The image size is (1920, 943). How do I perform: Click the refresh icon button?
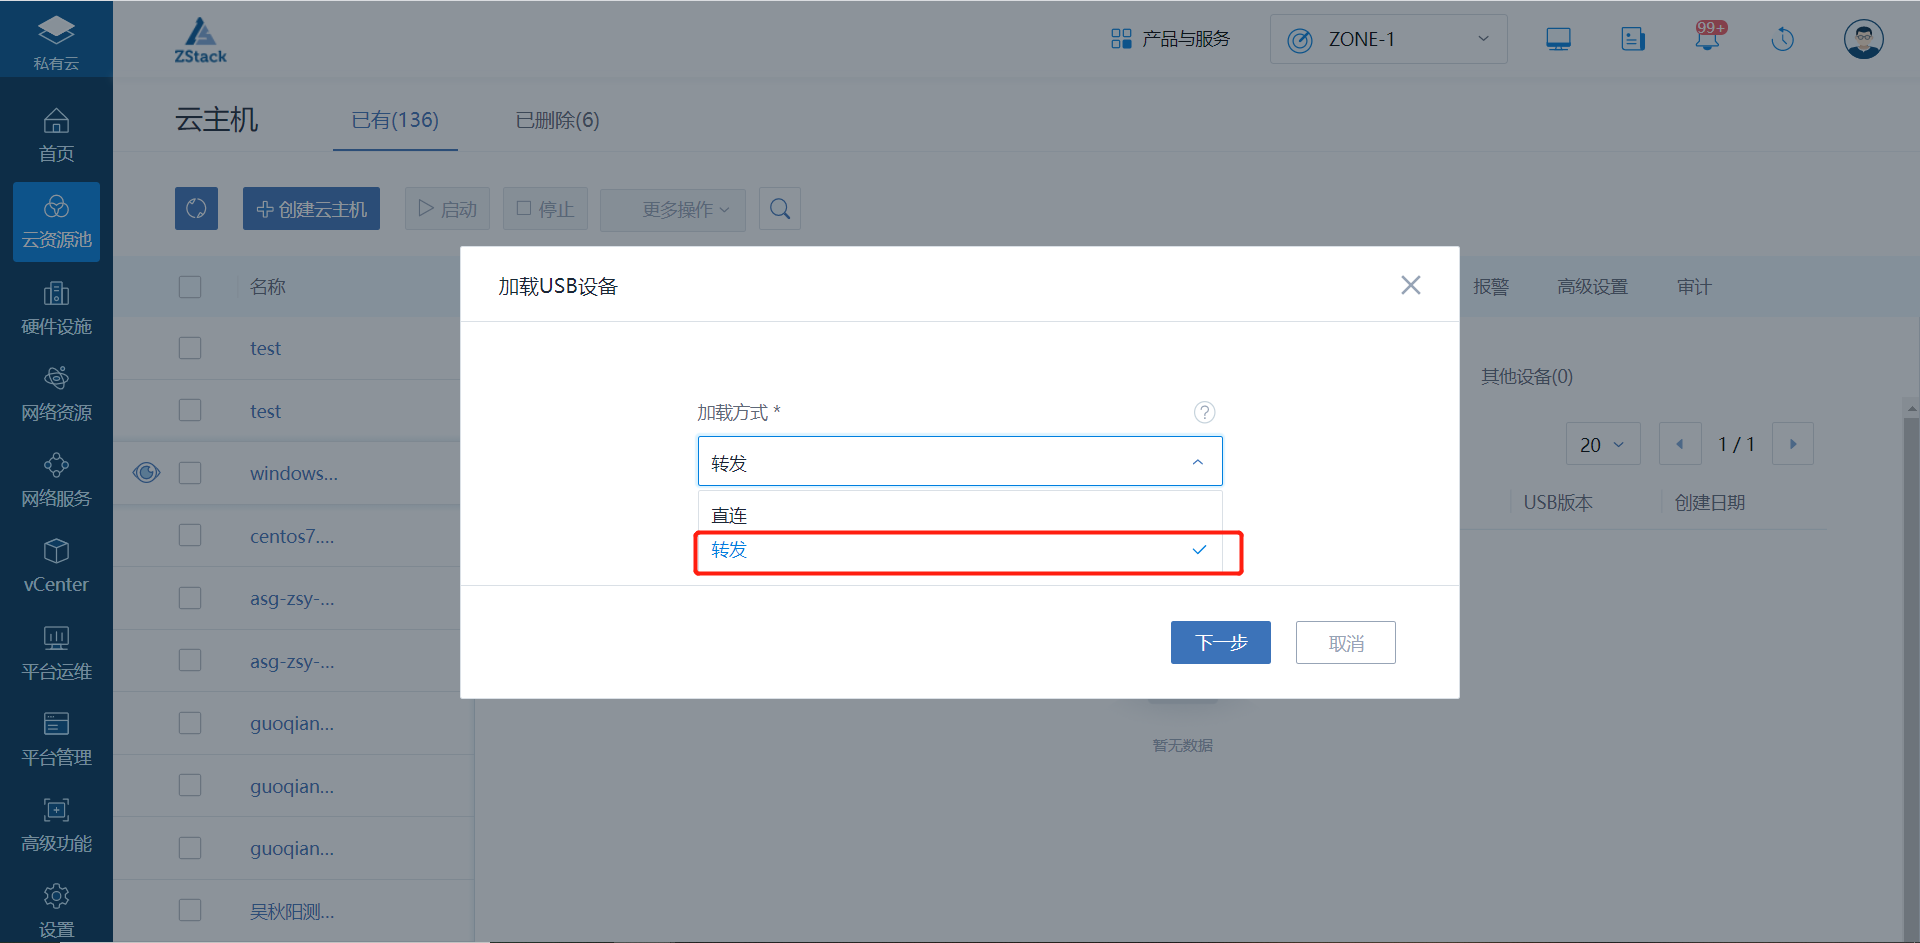click(196, 209)
